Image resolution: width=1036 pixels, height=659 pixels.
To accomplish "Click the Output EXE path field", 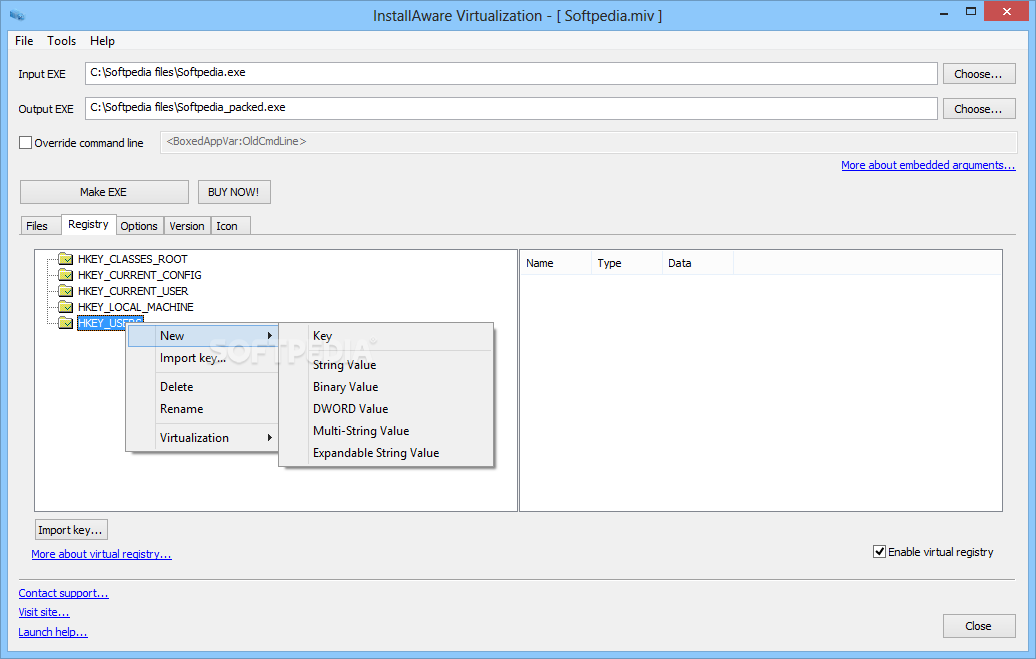I will click(511, 108).
